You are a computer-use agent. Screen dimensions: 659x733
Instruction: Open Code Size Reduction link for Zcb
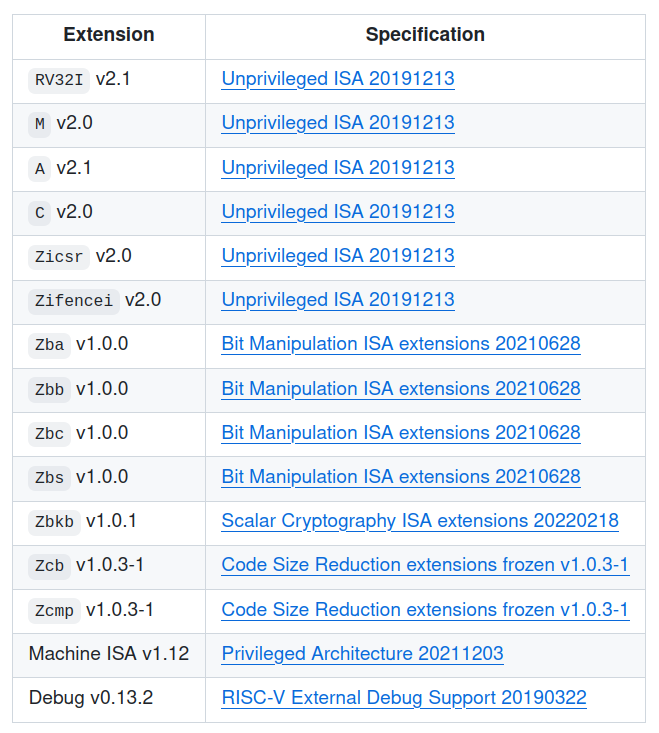click(x=425, y=565)
